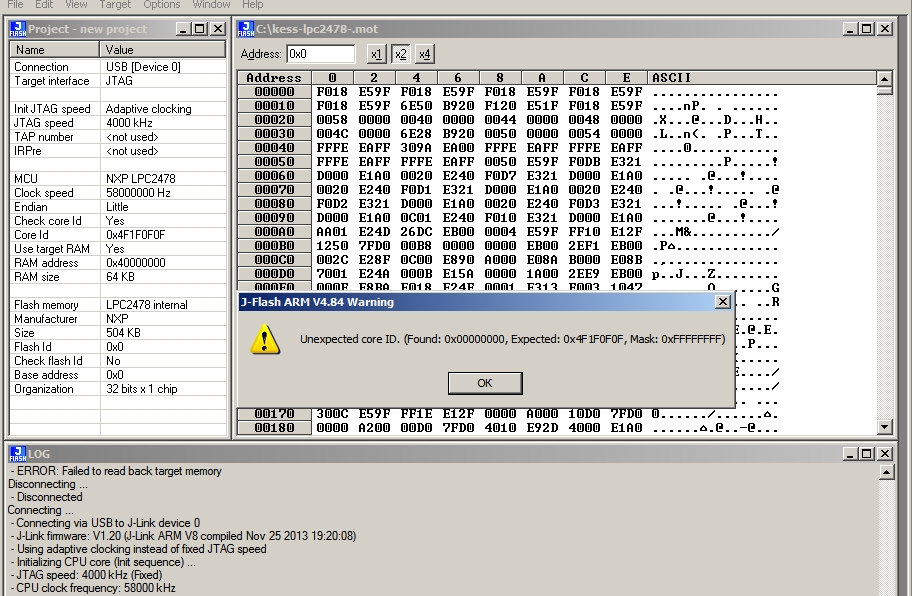Image resolution: width=912 pixels, height=596 pixels.
Task: Click hex value AA01 in row 000A0
Action: tap(332, 231)
